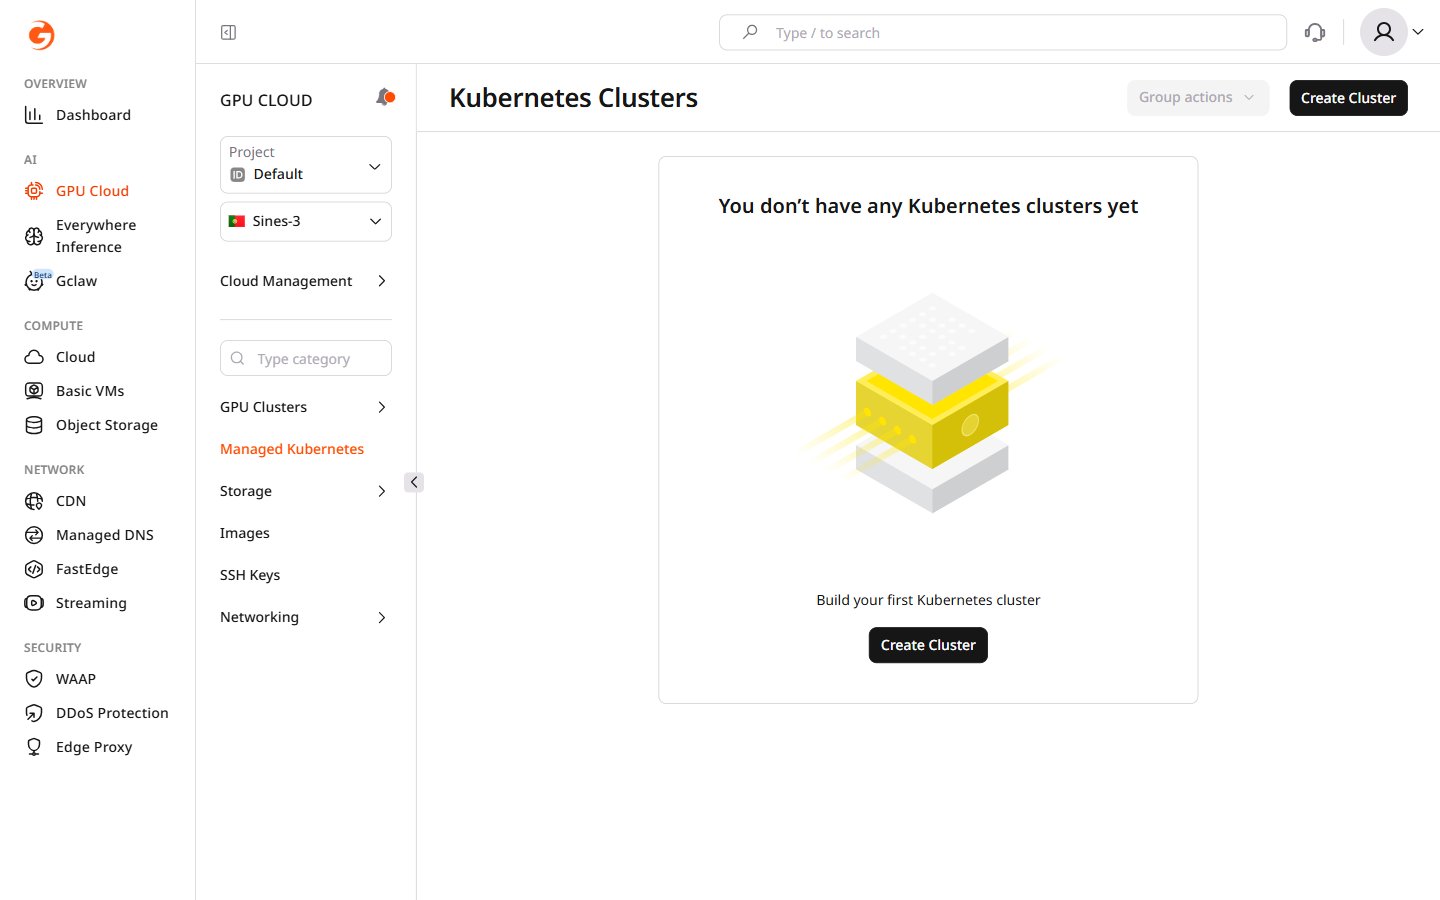Click the DDoS Protection icon
Image resolution: width=1440 pixels, height=900 pixels.
[34, 713]
